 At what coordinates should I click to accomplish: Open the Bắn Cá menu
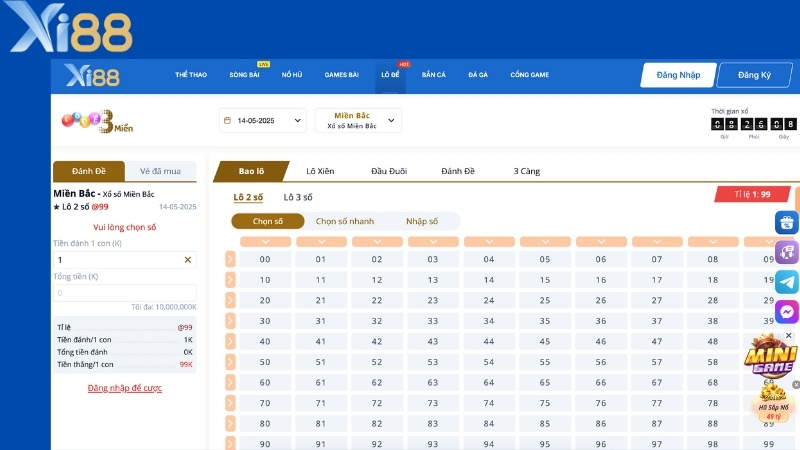click(x=434, y=75)
